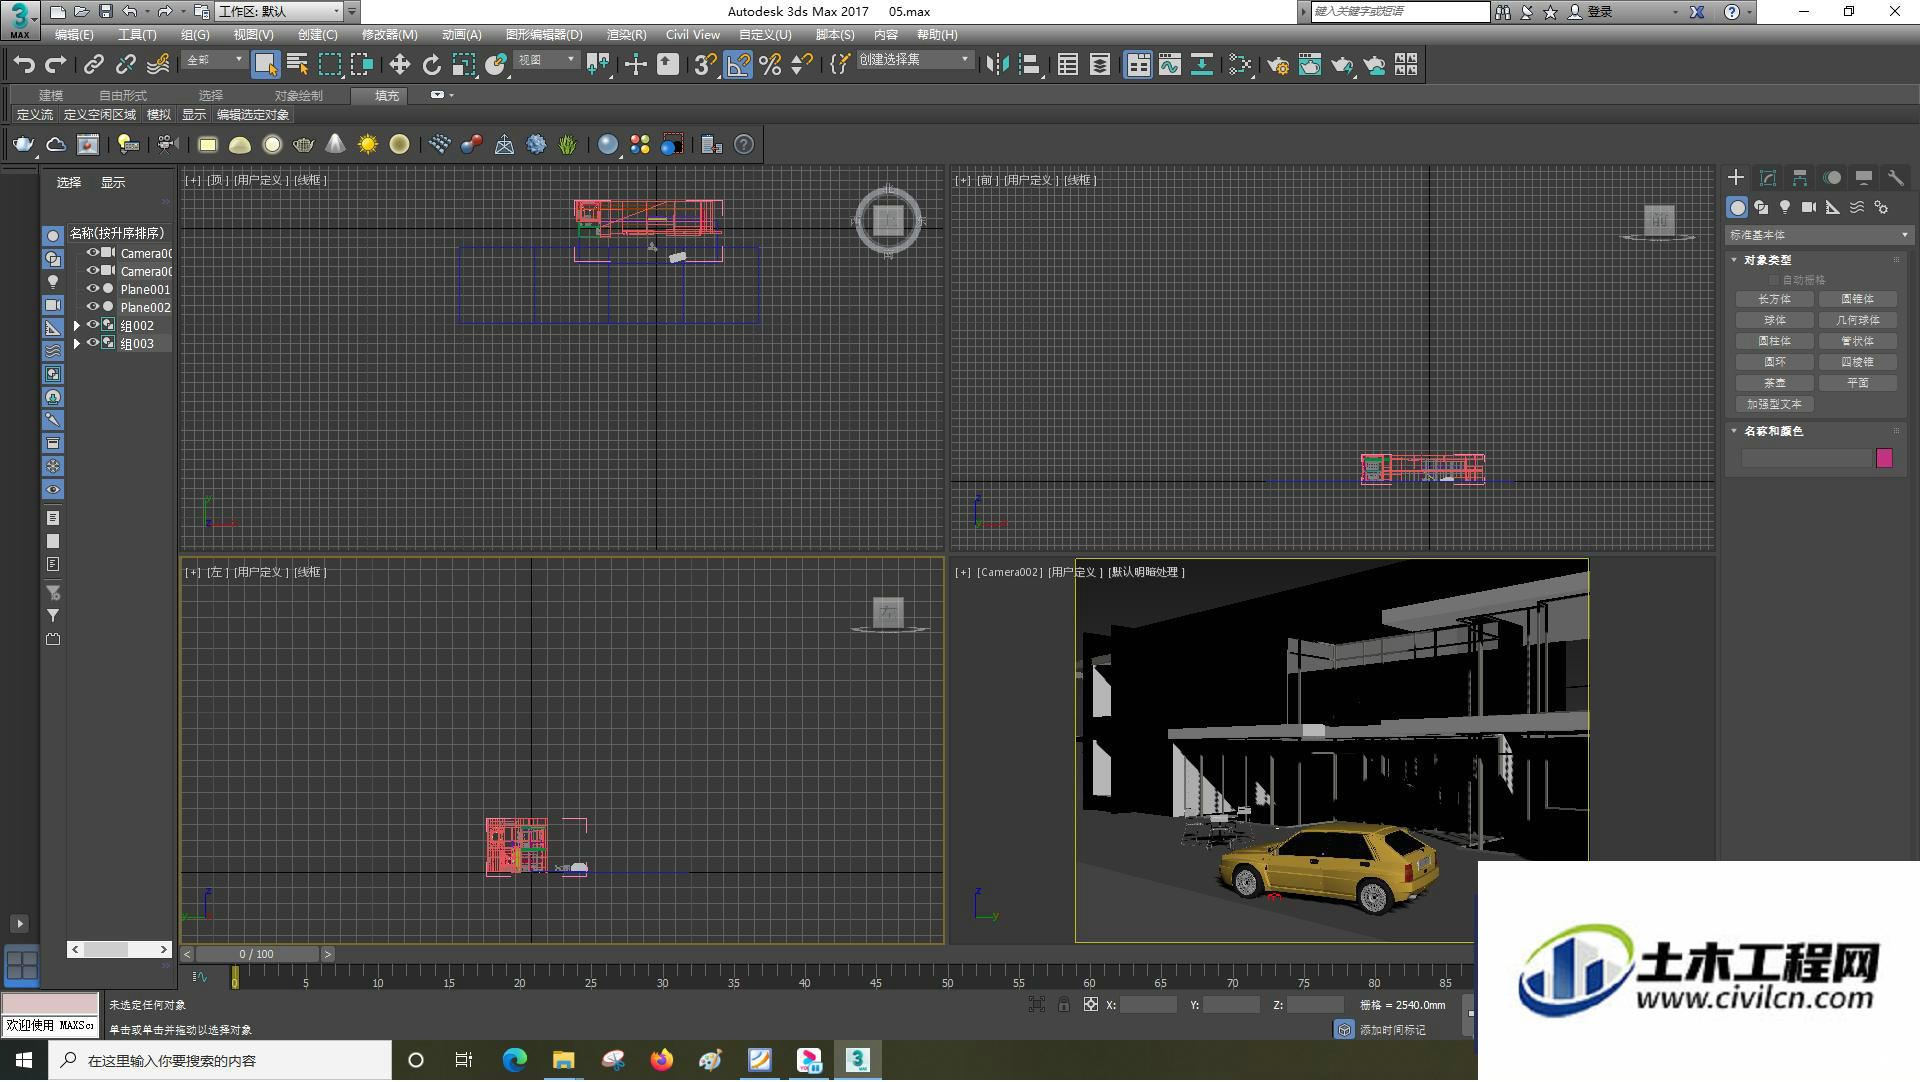Choose the Rectangular Selection Region tool
The width and height of the screenshot is (1920, 1082).
pos(329,65)
